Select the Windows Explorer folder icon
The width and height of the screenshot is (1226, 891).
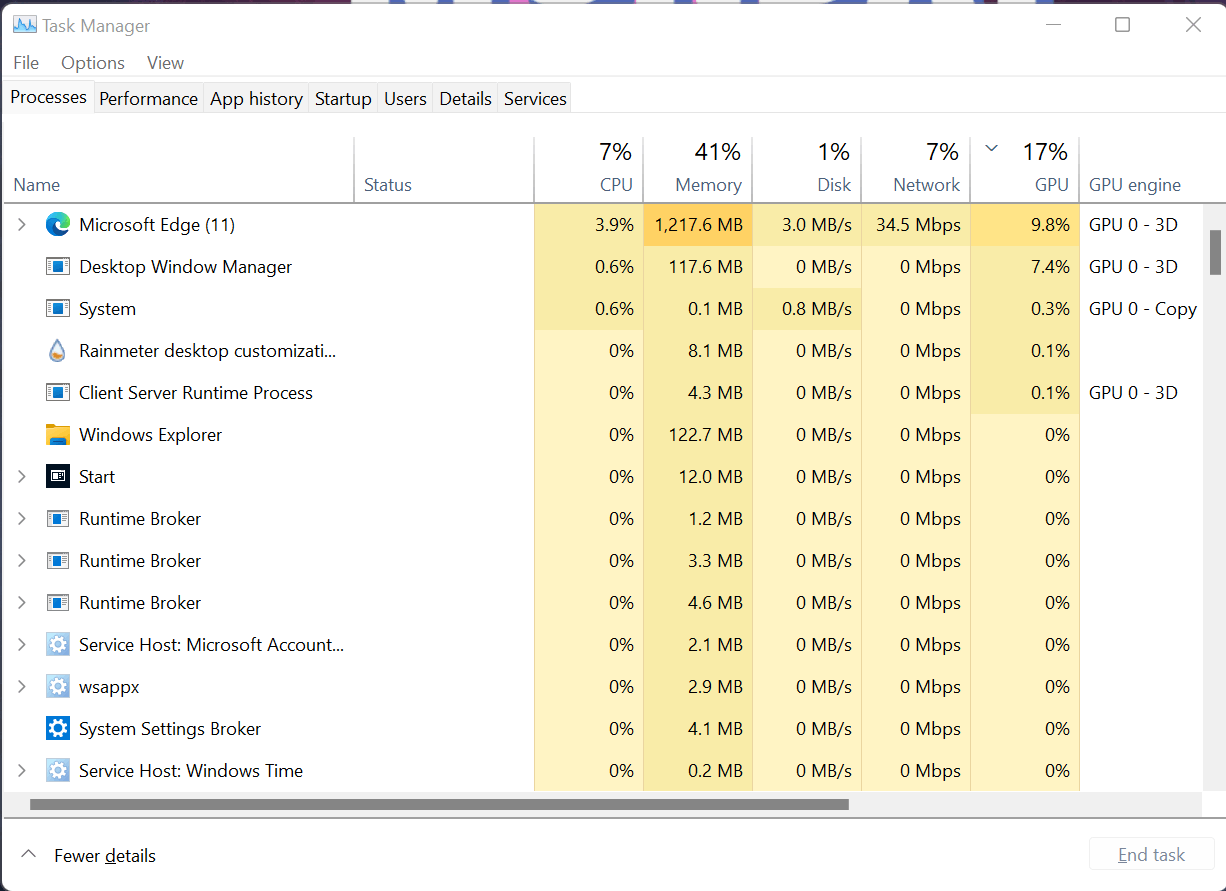tap(58, 435)
